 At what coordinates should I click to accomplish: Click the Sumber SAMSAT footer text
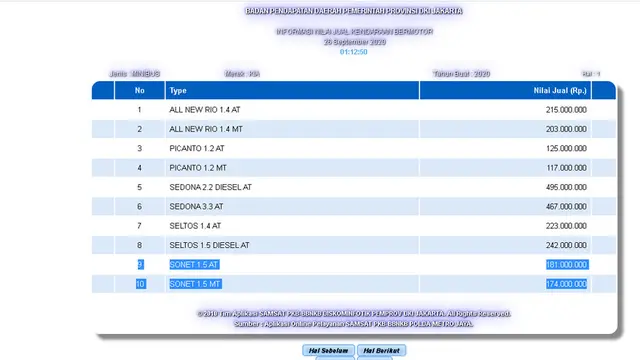coord(353,324)
